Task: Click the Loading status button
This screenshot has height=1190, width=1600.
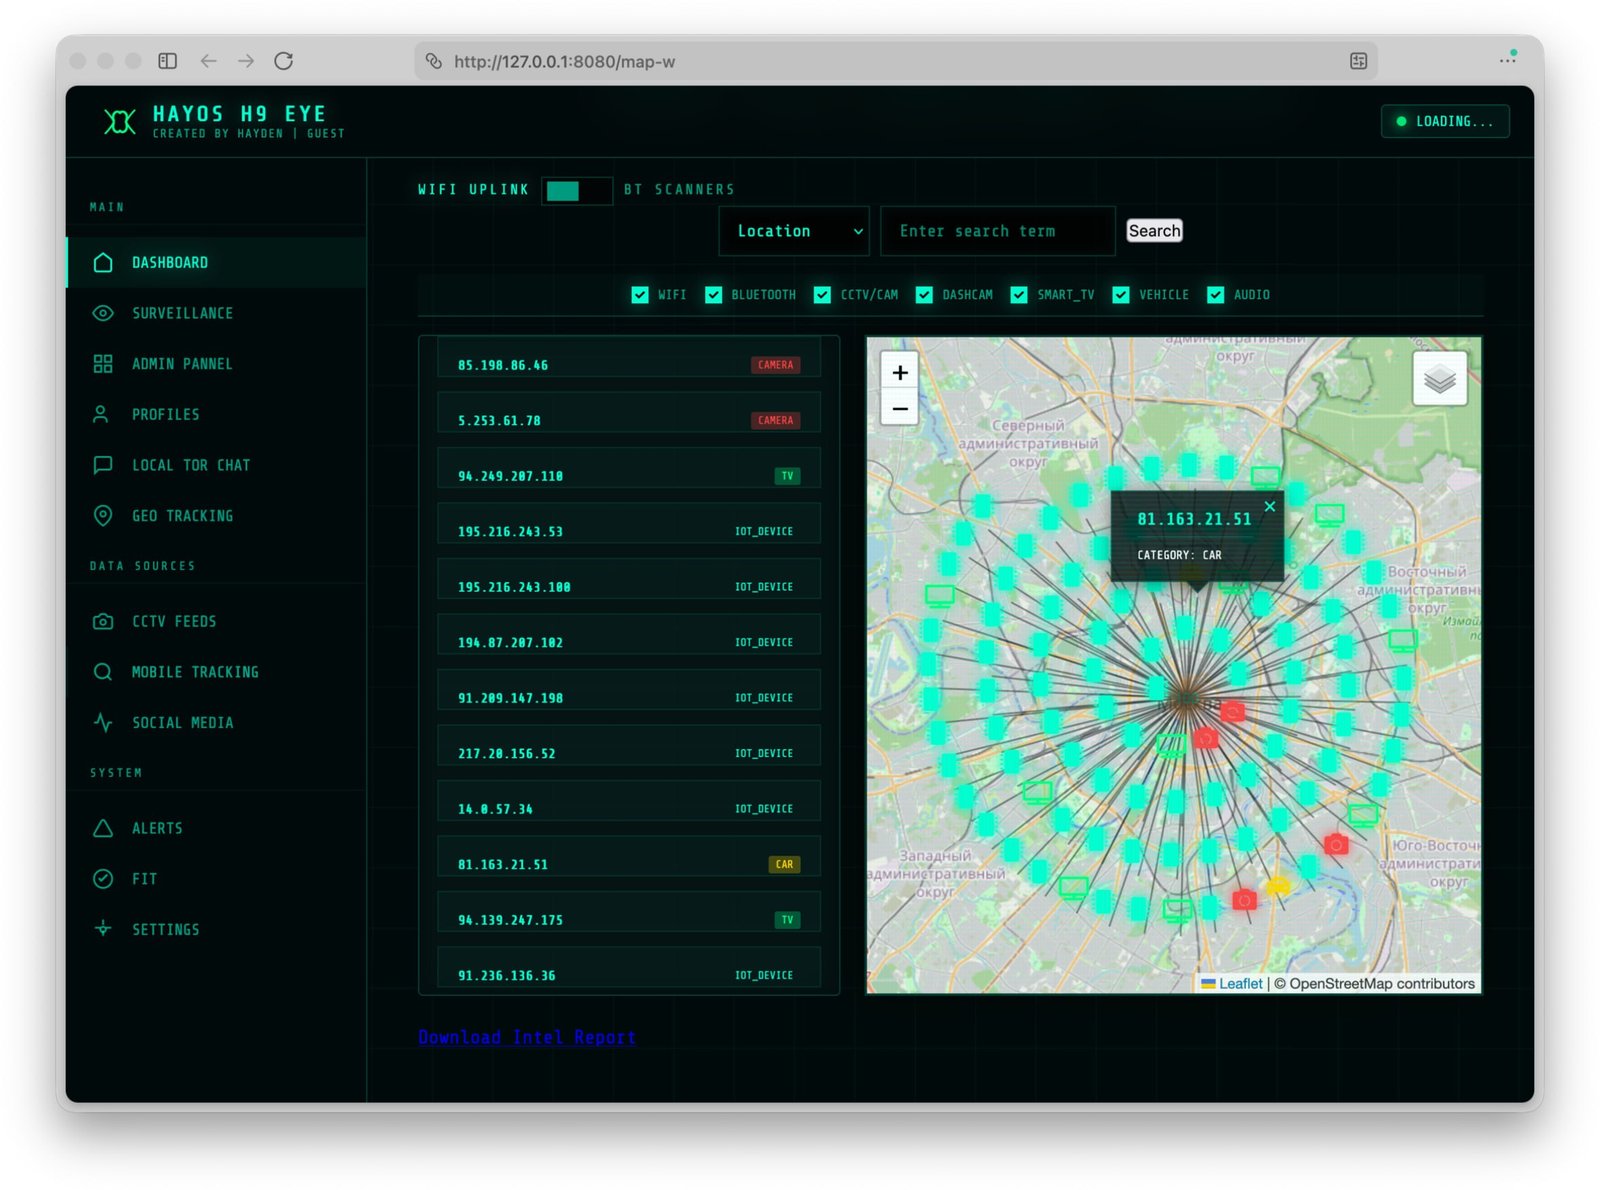Action: pos(1445,121)
